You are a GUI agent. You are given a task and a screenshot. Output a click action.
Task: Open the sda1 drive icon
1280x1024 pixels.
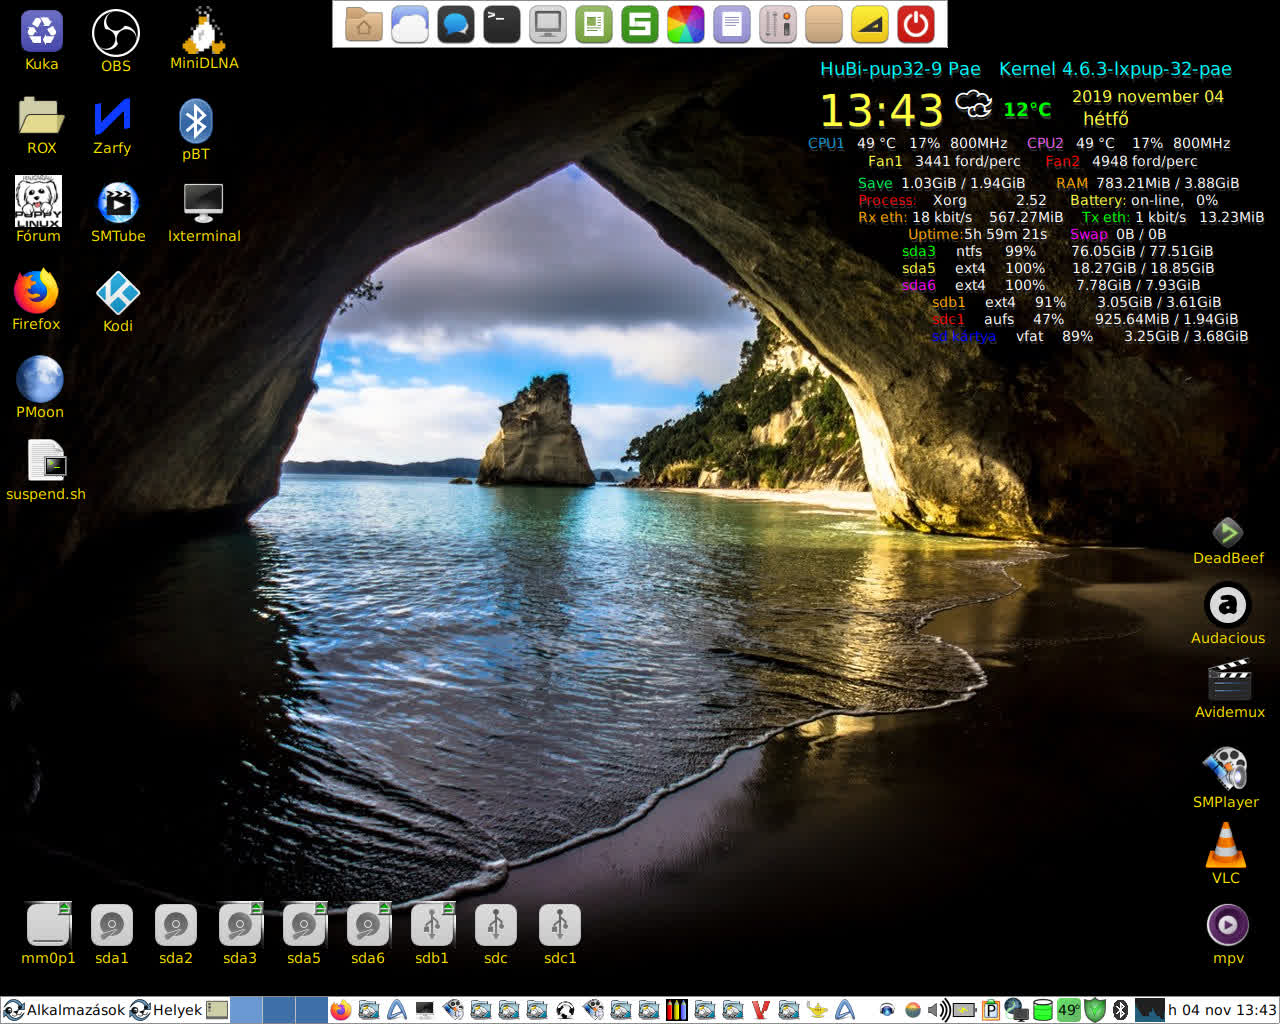112,925
